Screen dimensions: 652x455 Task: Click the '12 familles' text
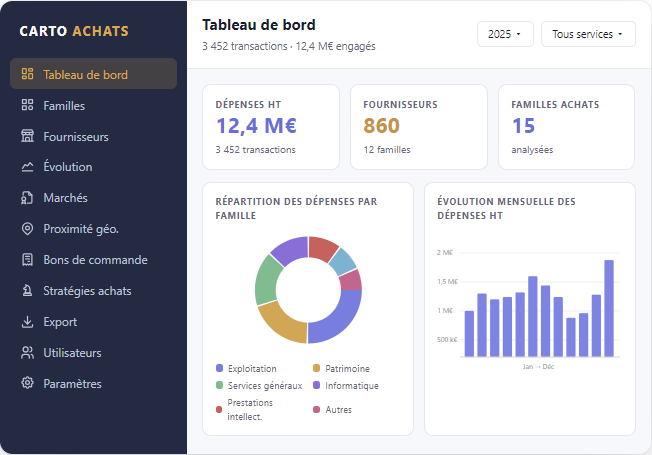[x=387, y=150]
